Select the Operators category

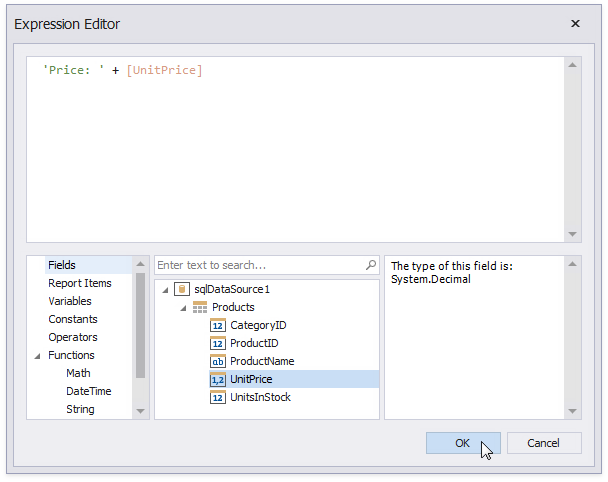(x=73, y=337)
